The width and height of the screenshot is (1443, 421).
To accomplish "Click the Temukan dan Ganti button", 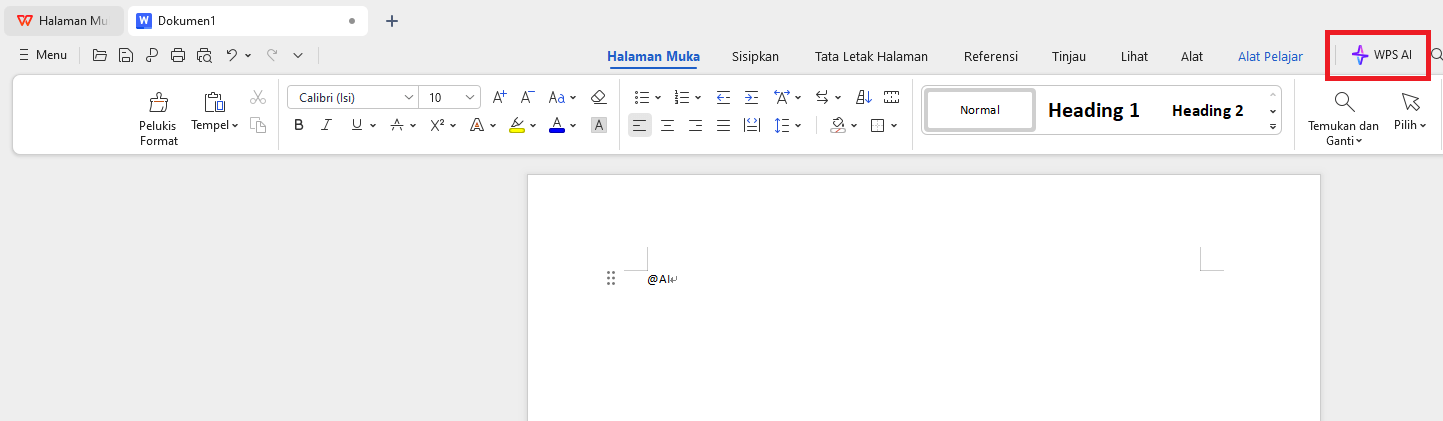I will (x=1343, y=118).
